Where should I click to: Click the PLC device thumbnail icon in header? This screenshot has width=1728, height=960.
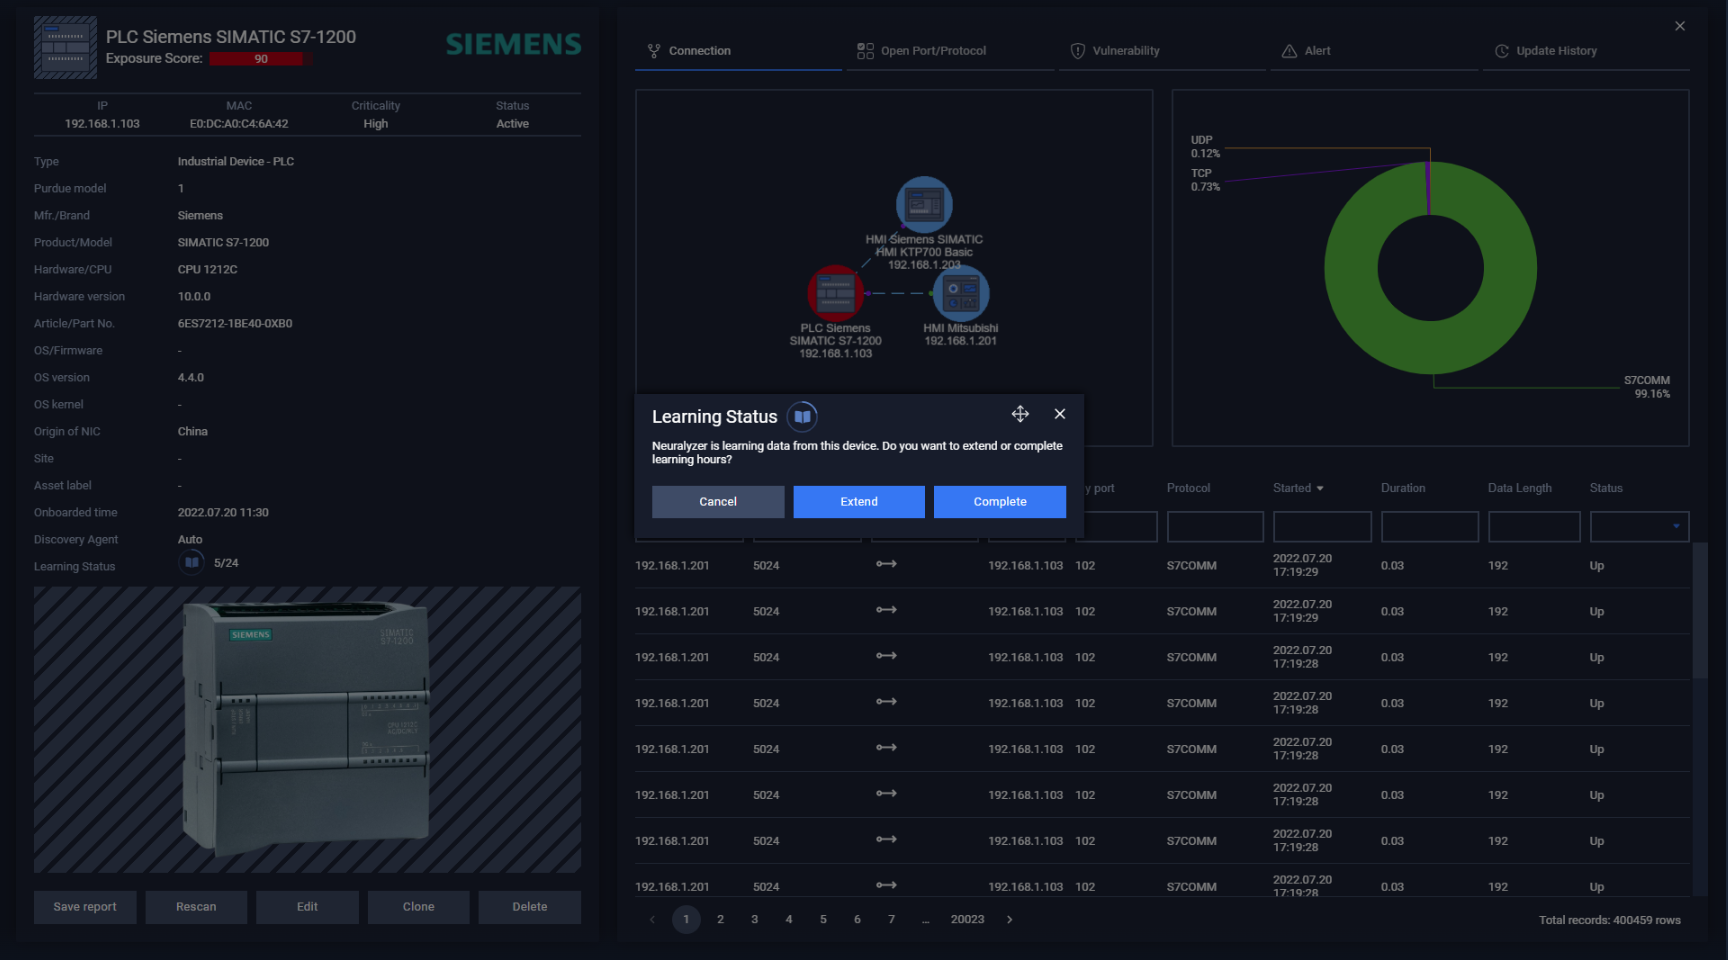pyautogui.click(x=66, y=47)
